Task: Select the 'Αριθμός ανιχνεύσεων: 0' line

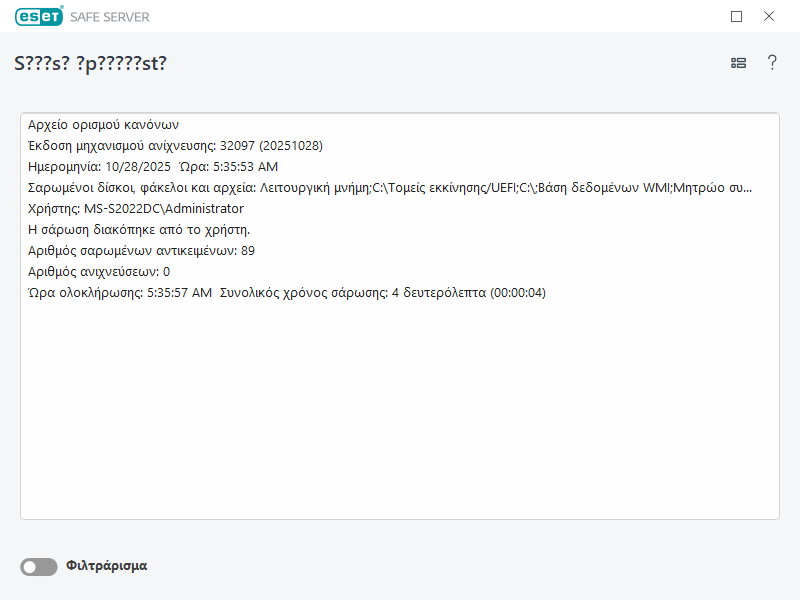Action: 99,272
